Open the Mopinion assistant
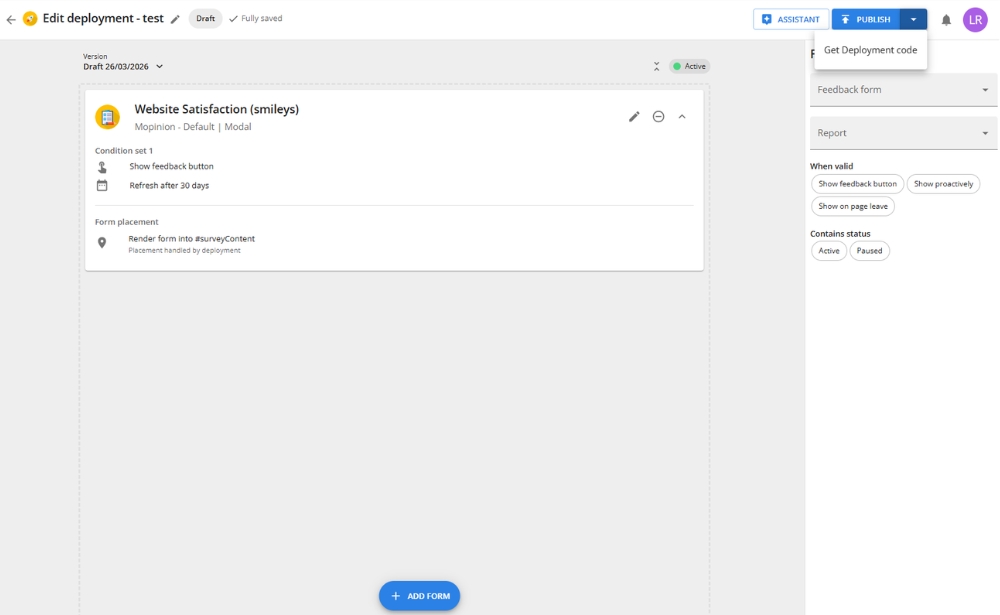Image resolution: width=1000 pixels, height=615 pixels. 790,18
